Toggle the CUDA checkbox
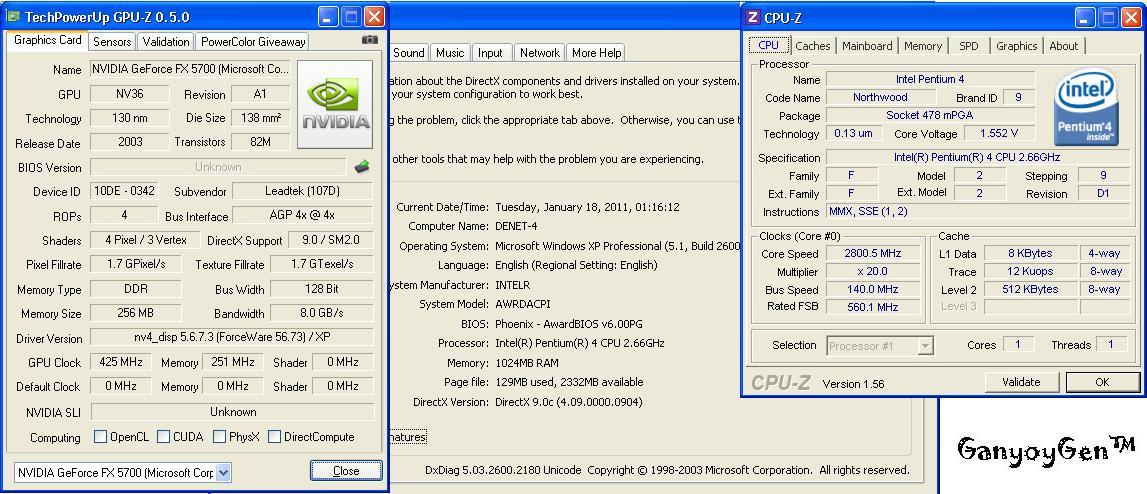 (x=163, y=437)
